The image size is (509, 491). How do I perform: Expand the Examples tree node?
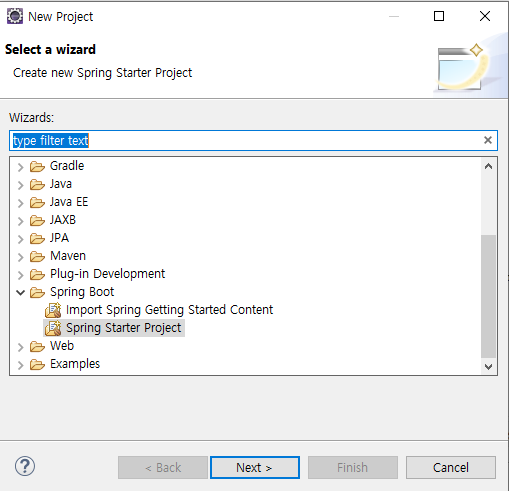[x=21, y=365]
